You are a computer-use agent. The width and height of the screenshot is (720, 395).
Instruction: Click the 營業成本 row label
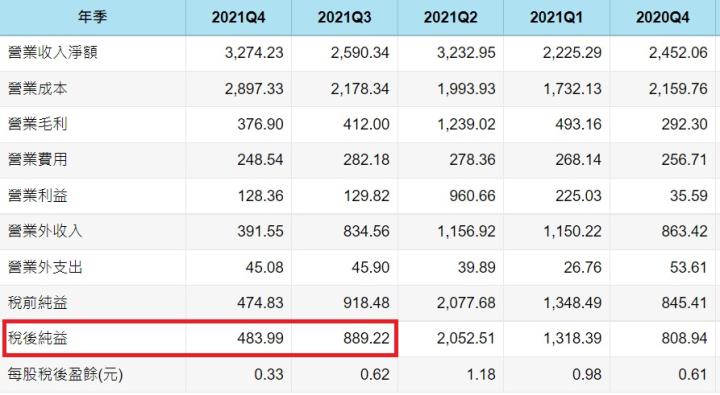[38, 88]
